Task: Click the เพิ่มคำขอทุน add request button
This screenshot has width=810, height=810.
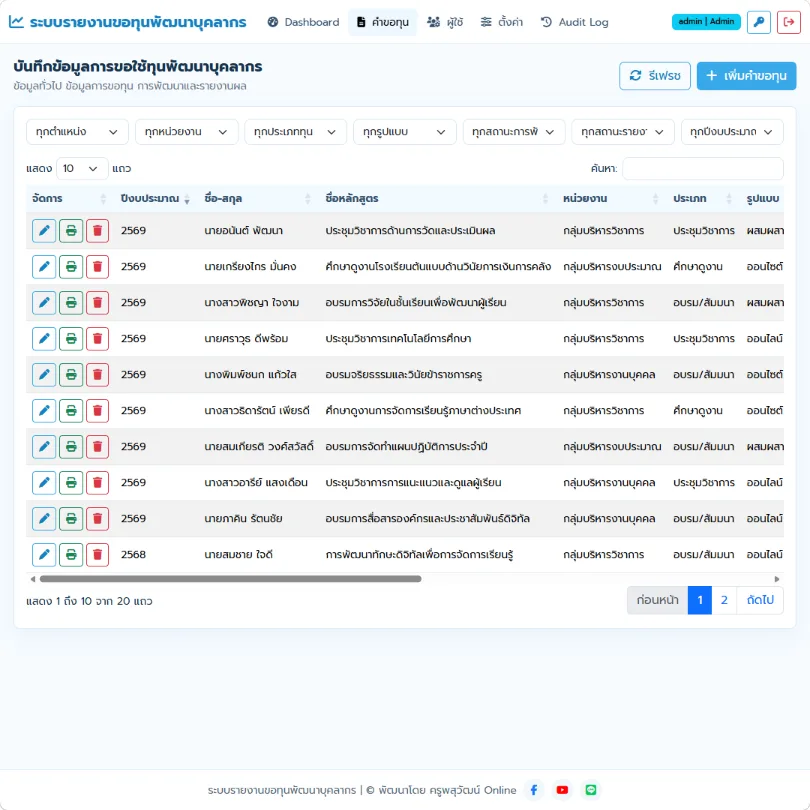Action: [x=746, y=75]
